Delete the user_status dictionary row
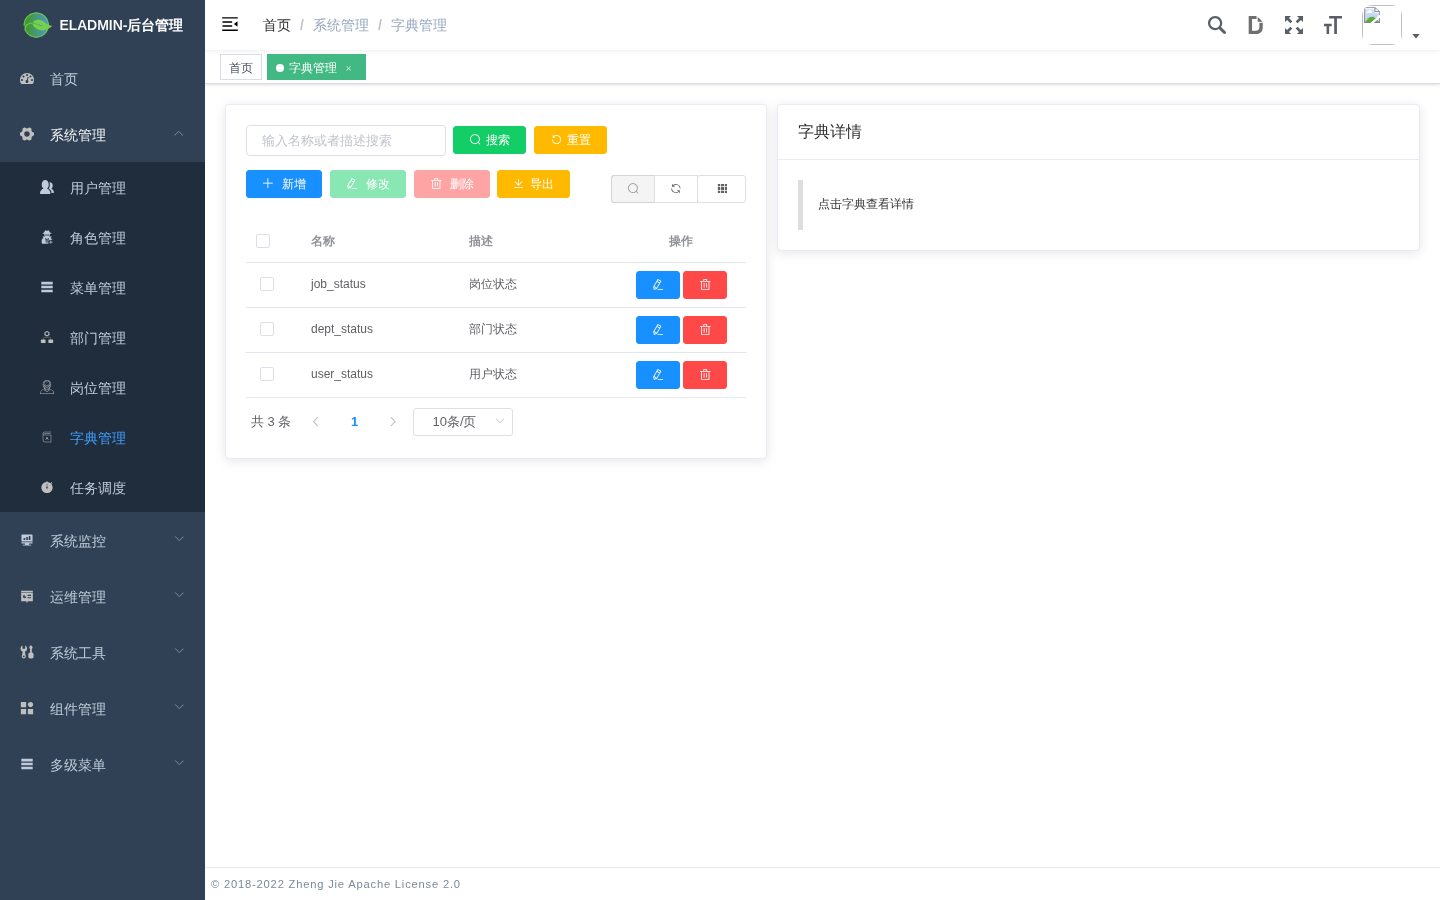Image resolution: width=1440 pixels, height=900 pixels. [x=705, y=375]
